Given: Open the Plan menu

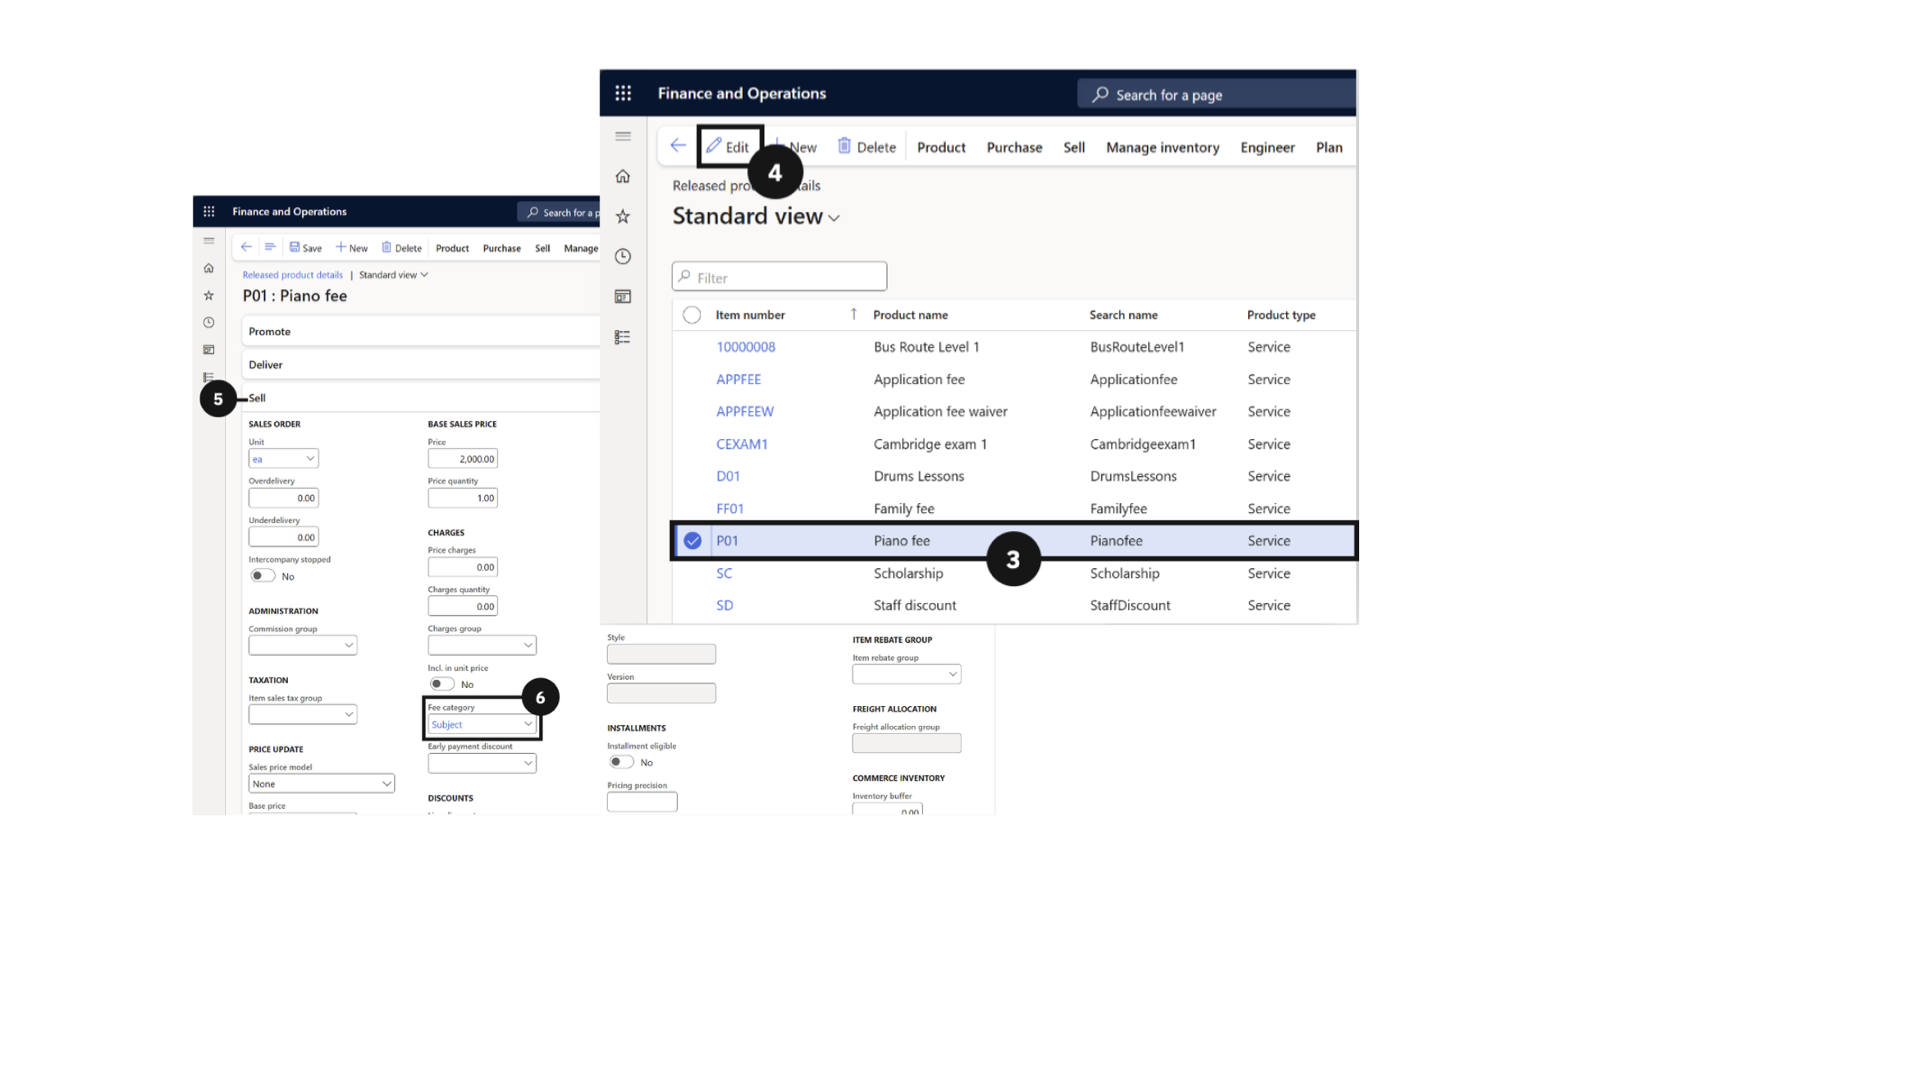Looking at the screenshot, I should click(x=1329, y=147).
